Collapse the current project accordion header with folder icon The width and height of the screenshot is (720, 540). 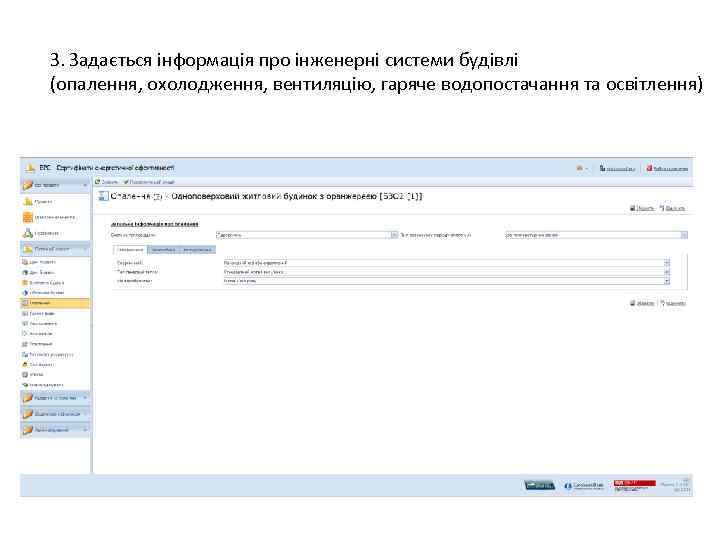(55, 249)
